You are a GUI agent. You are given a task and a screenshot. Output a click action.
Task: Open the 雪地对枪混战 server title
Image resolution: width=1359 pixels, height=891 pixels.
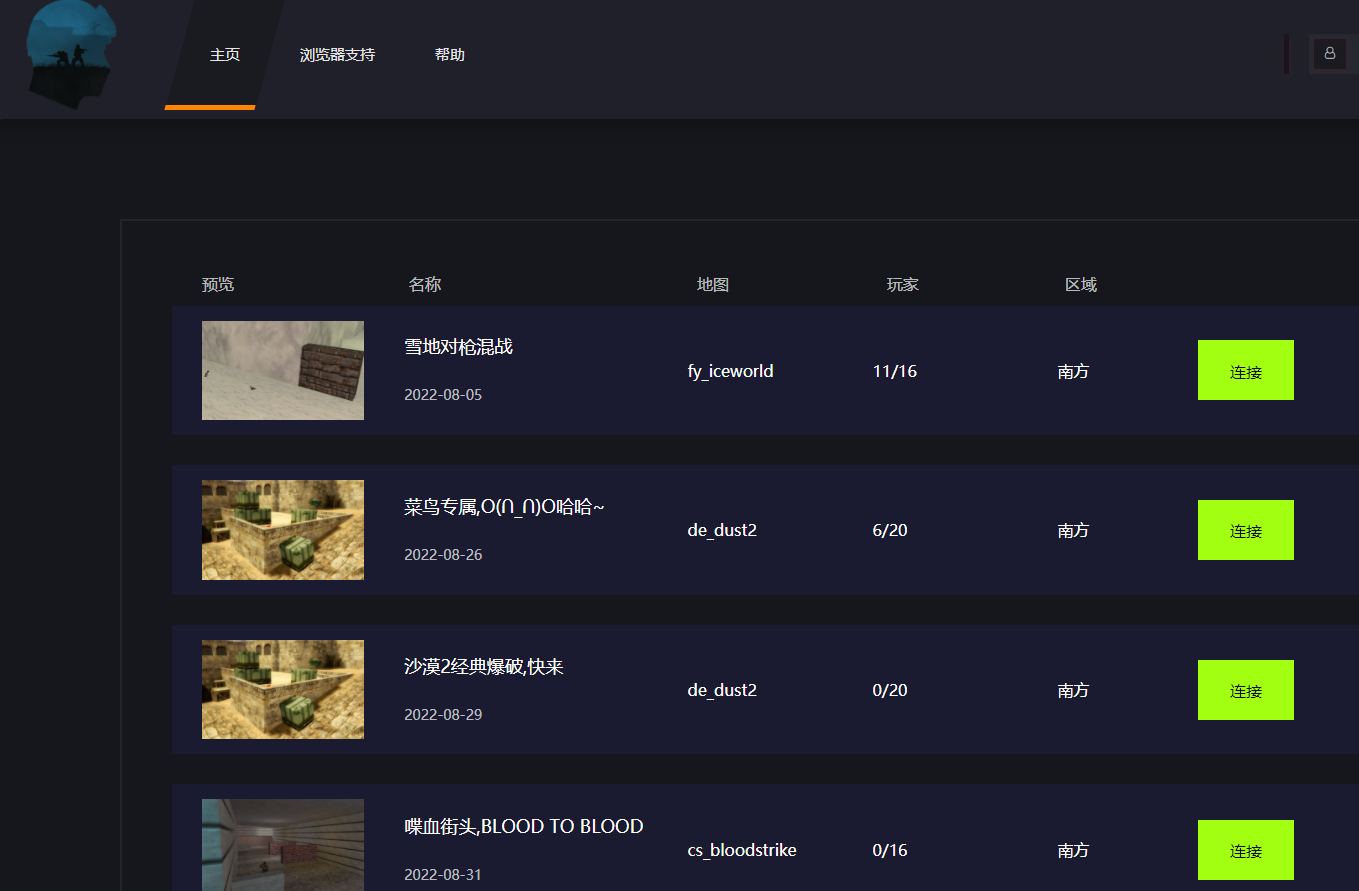click(x=458, y=347)
